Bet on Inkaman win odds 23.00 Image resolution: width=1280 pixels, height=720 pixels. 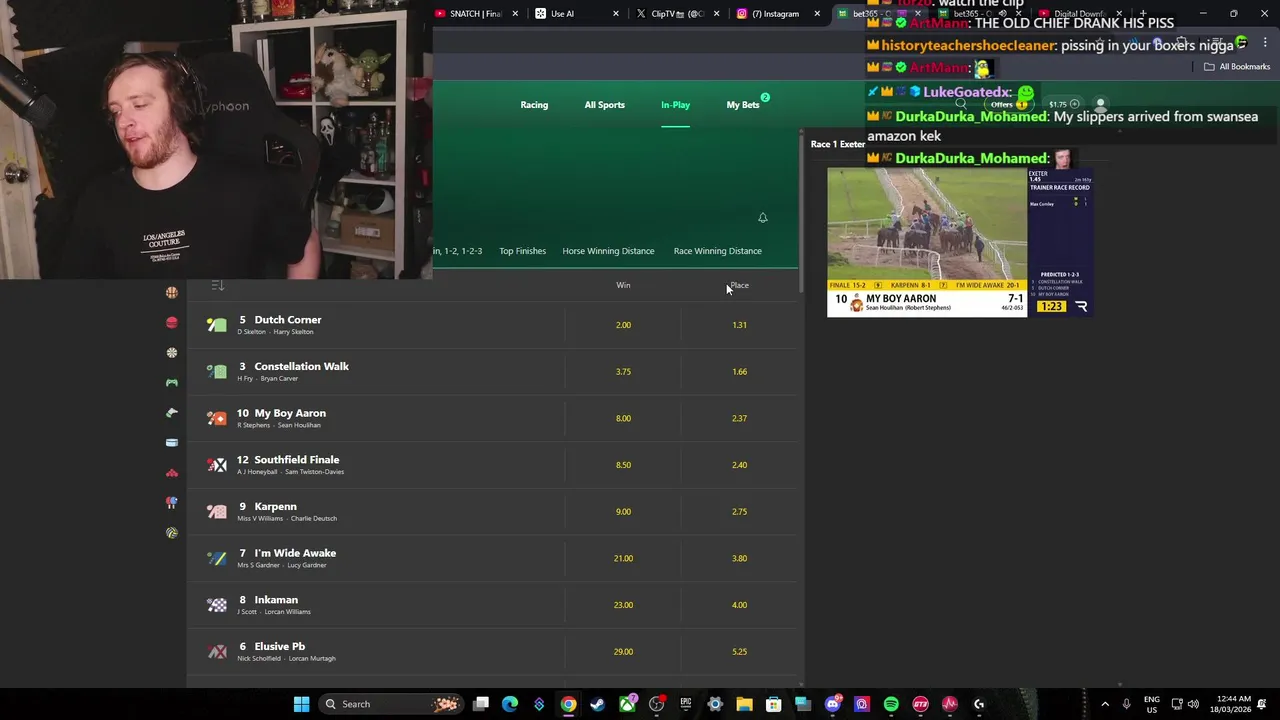623,605
